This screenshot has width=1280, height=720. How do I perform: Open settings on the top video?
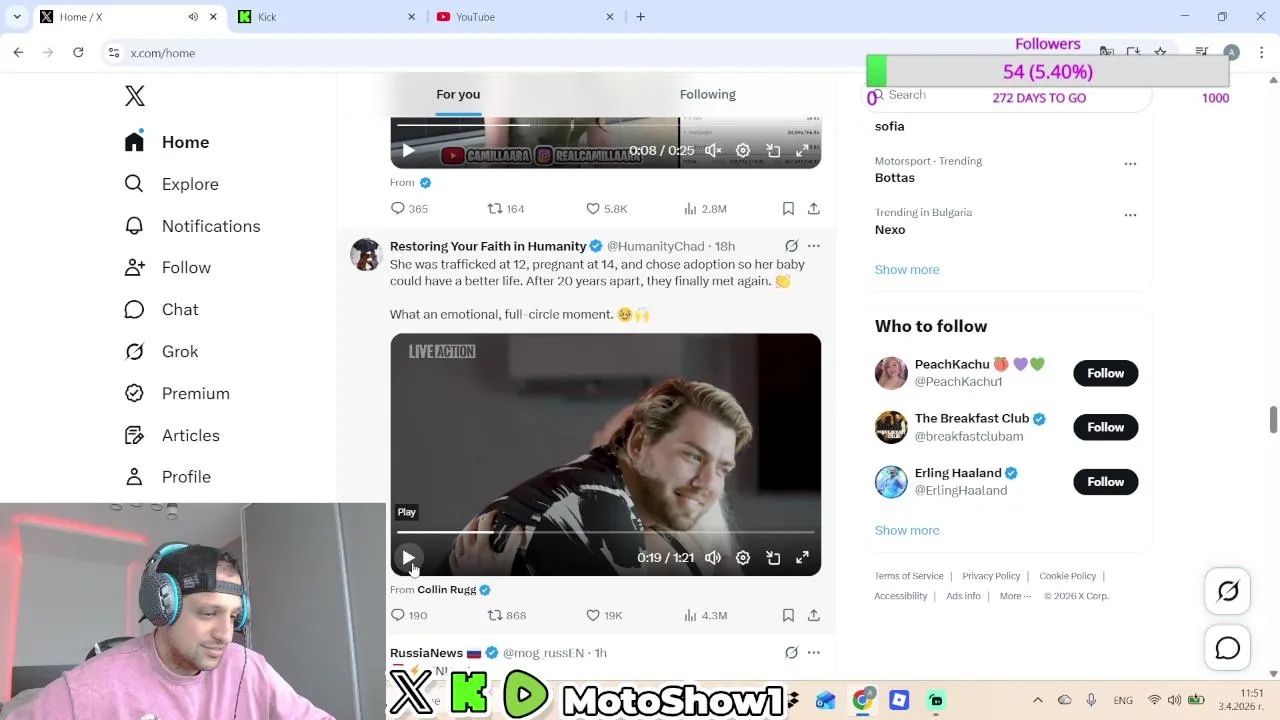coord(743,151)
